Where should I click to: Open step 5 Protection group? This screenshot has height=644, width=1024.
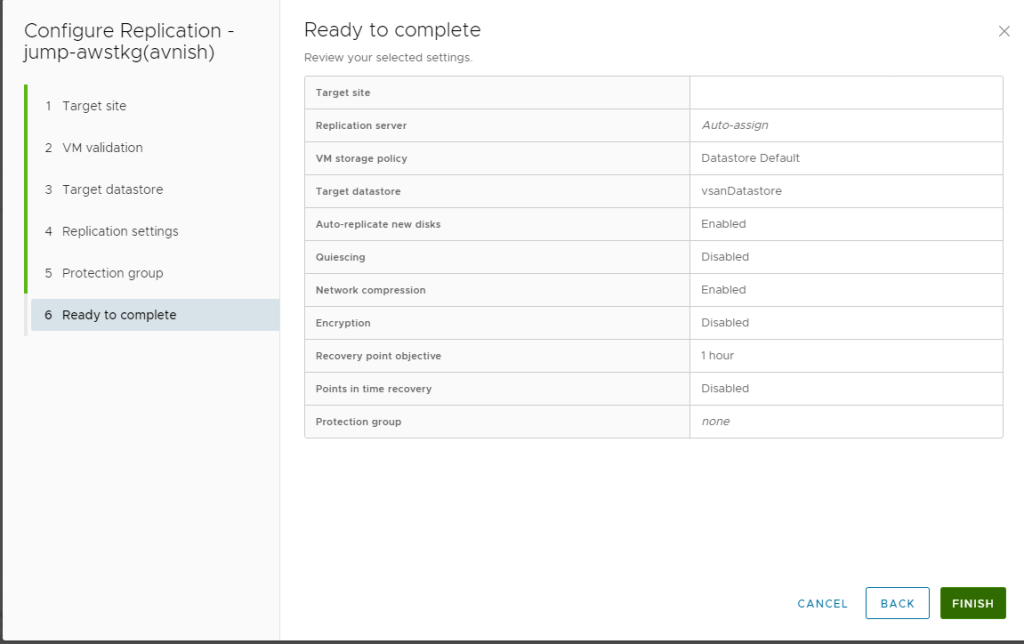[112, 273]
